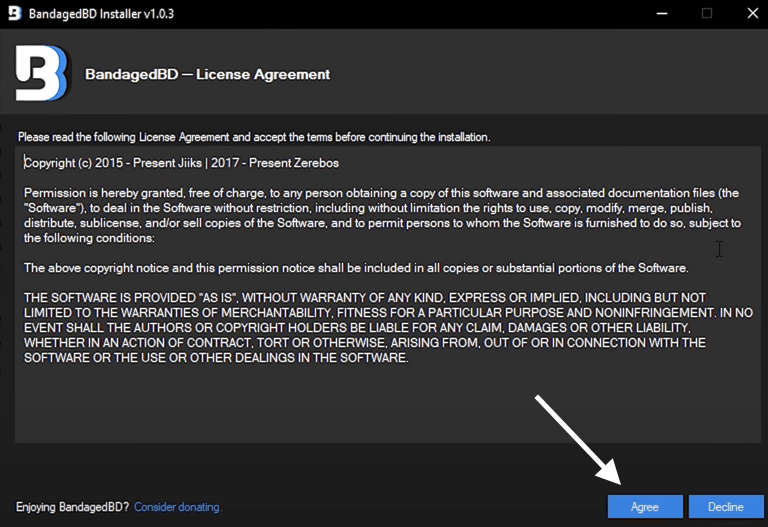
Task: Click the Agree button
Action: 645,507
